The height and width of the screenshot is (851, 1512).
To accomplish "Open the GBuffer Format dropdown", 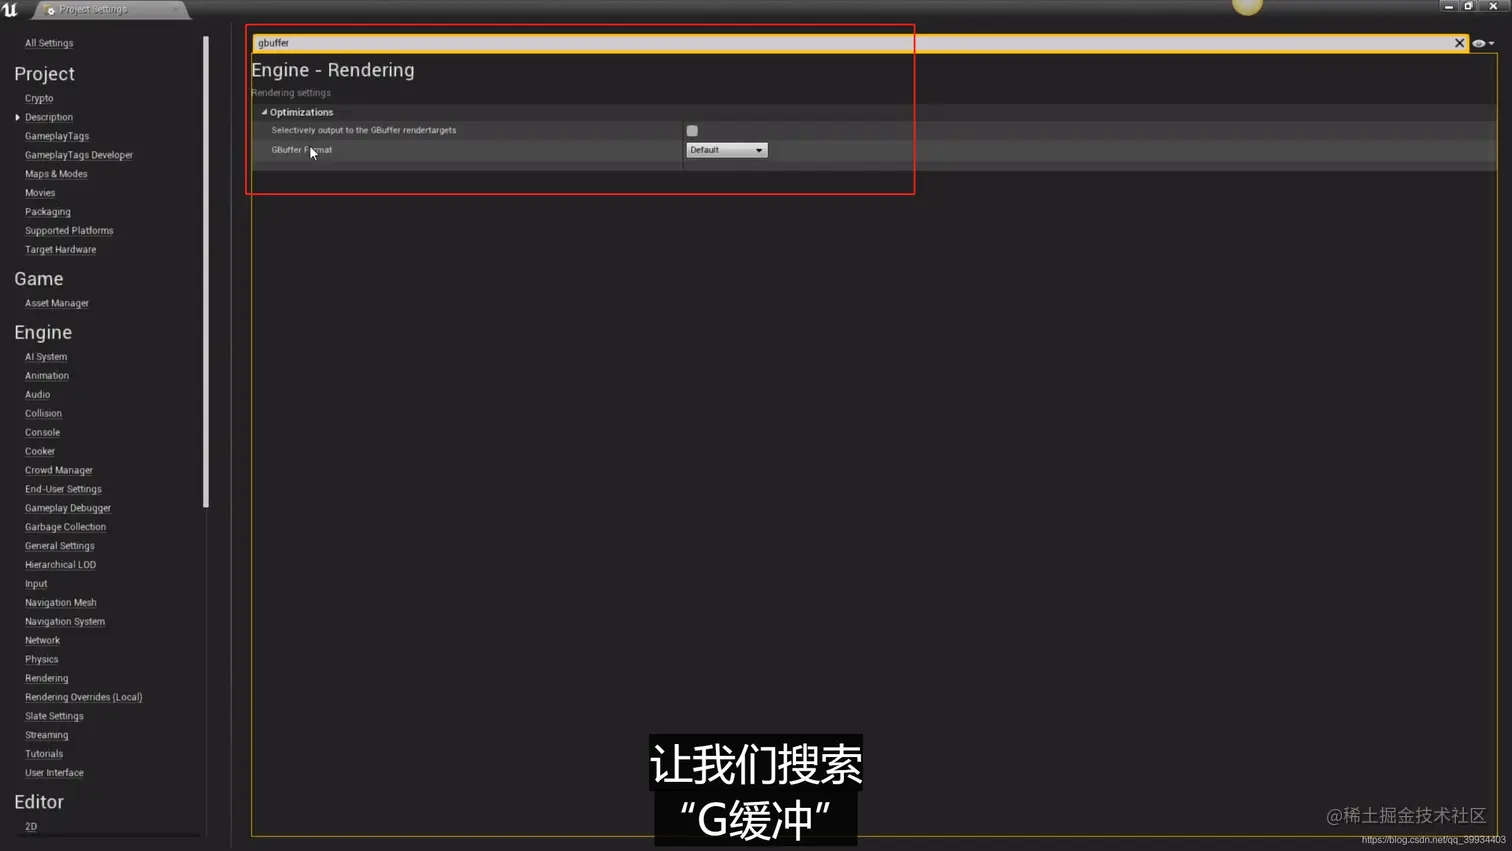I will point(727,150).
